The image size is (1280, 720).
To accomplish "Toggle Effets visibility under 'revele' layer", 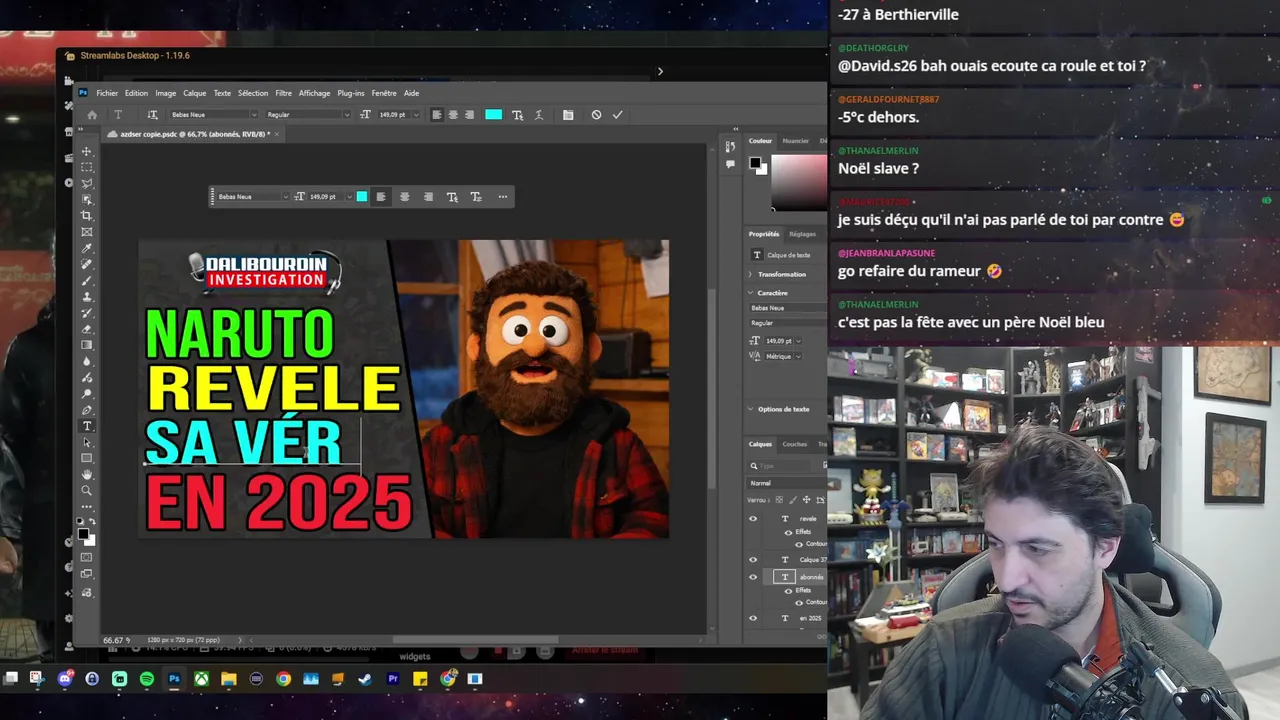I will (x=788, y=532).
